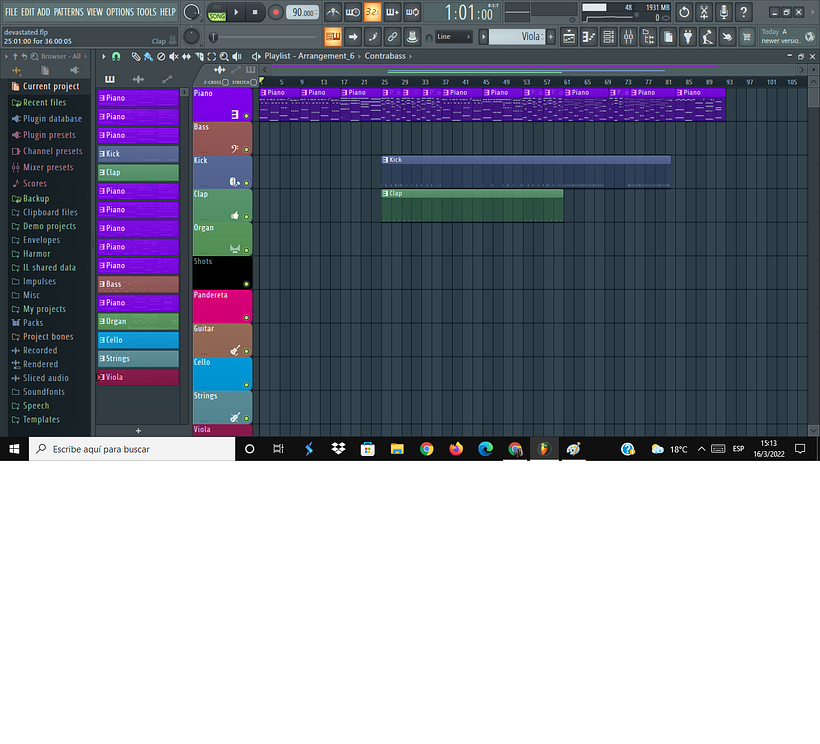Open the channel rack icon
The image size is (820, 744).
[x=609, y=37]
